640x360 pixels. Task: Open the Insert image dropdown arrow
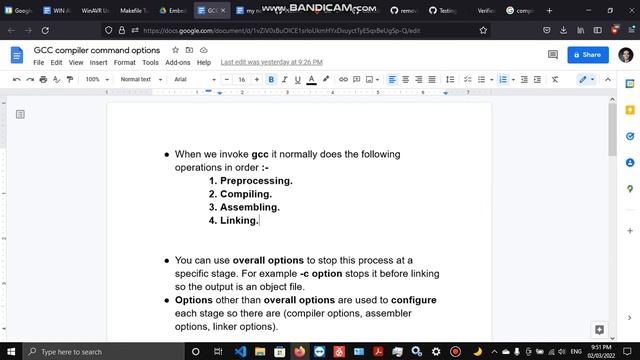pyautogui.click(x=378, y=80)
